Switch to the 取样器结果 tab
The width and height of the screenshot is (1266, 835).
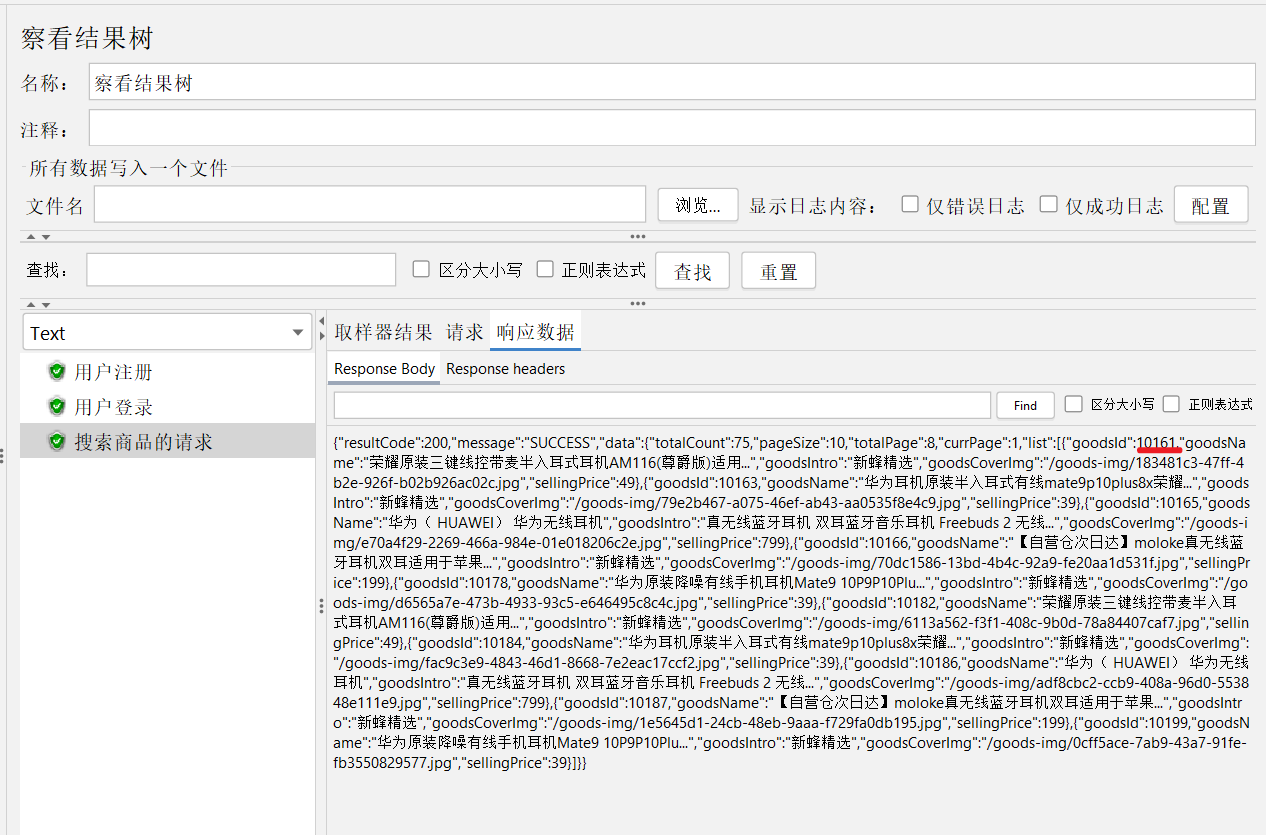click(384, 332)
